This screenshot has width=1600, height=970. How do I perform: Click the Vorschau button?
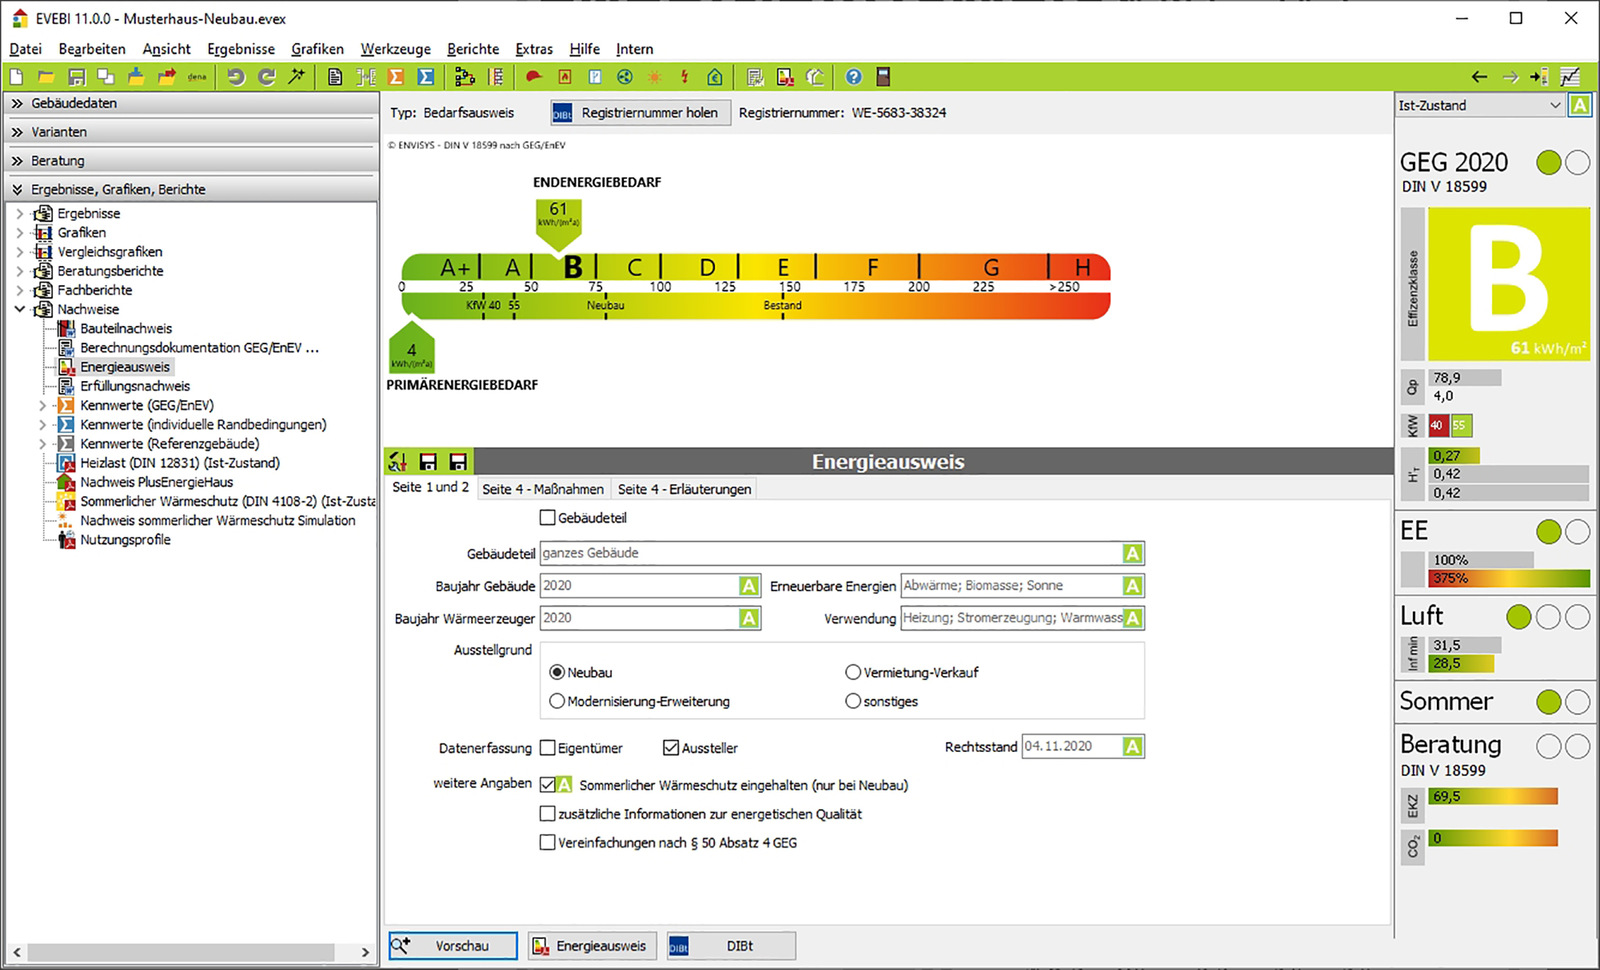[x=453, y=946]
